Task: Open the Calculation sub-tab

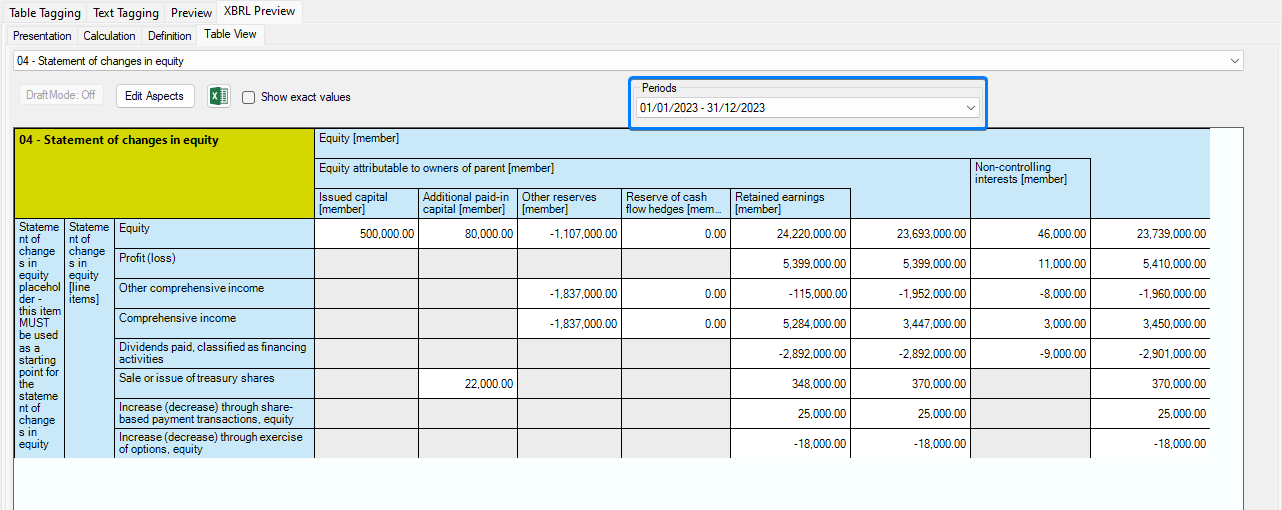Action: click(x=109, y=36)
